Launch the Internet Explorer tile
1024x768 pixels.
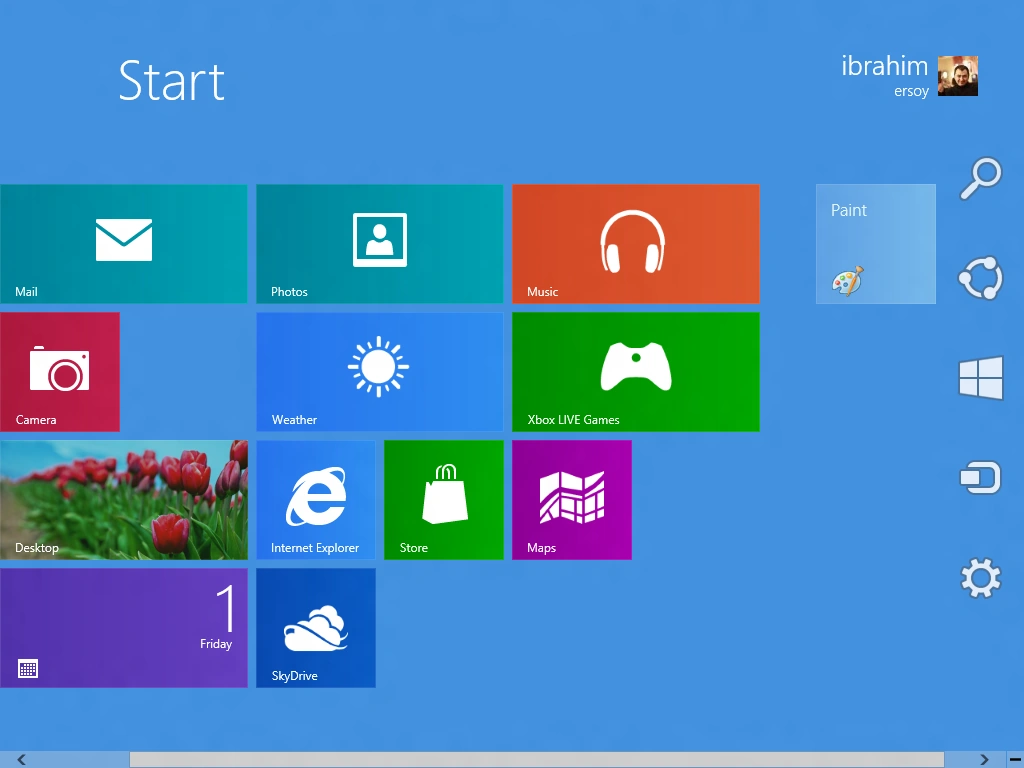point(315,500)
